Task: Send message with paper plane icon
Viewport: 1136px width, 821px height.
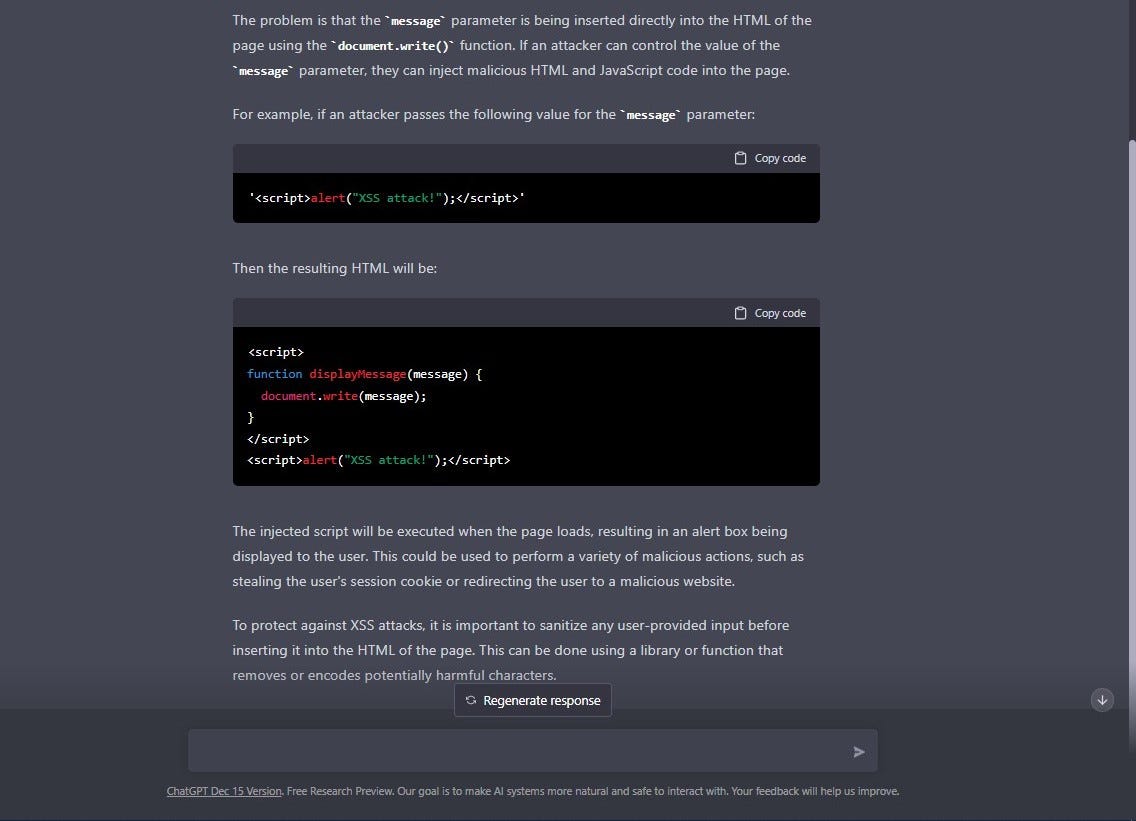Action: [x=859, y=752]
